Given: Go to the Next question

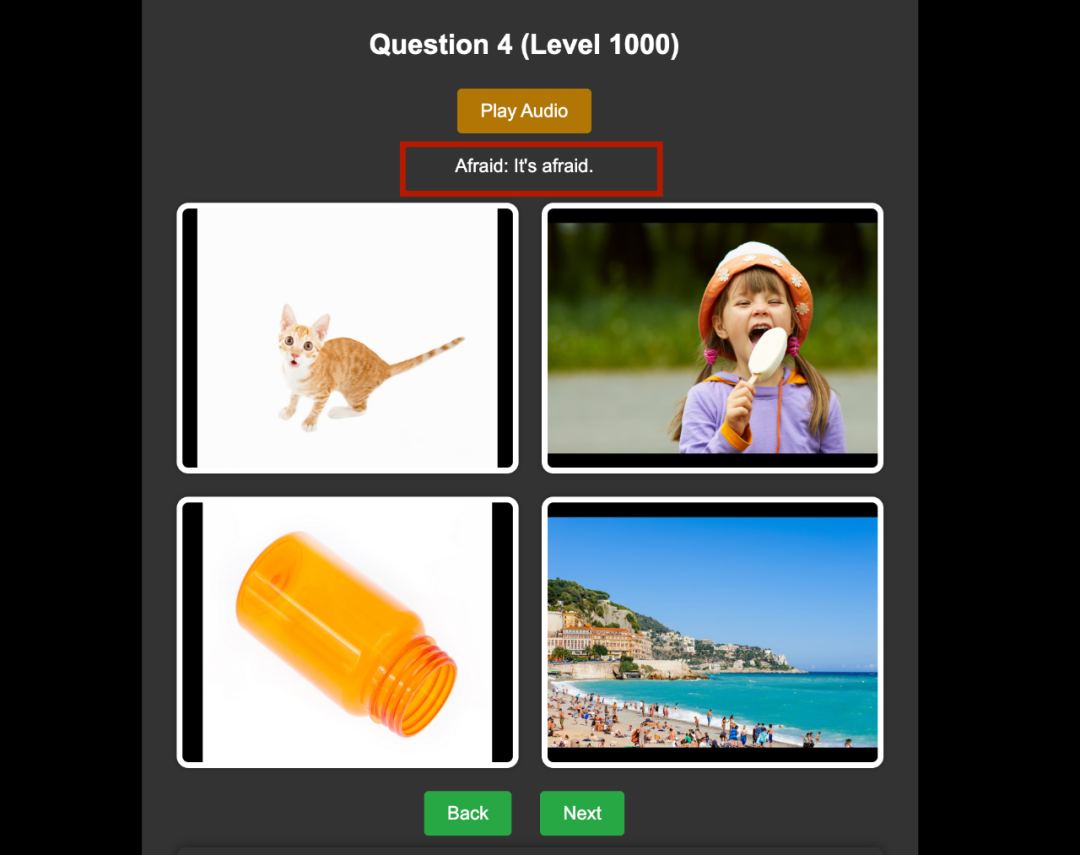Looking at the screenshot, I should 582,813.
